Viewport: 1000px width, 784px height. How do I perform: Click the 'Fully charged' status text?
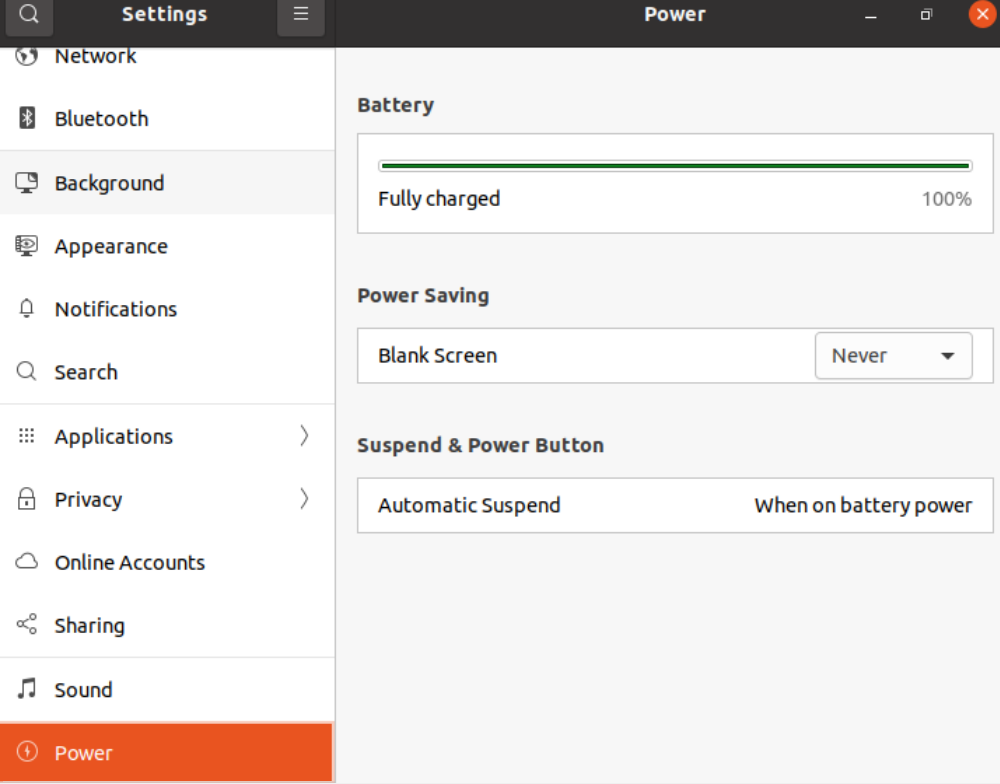(x=439, y=198)
